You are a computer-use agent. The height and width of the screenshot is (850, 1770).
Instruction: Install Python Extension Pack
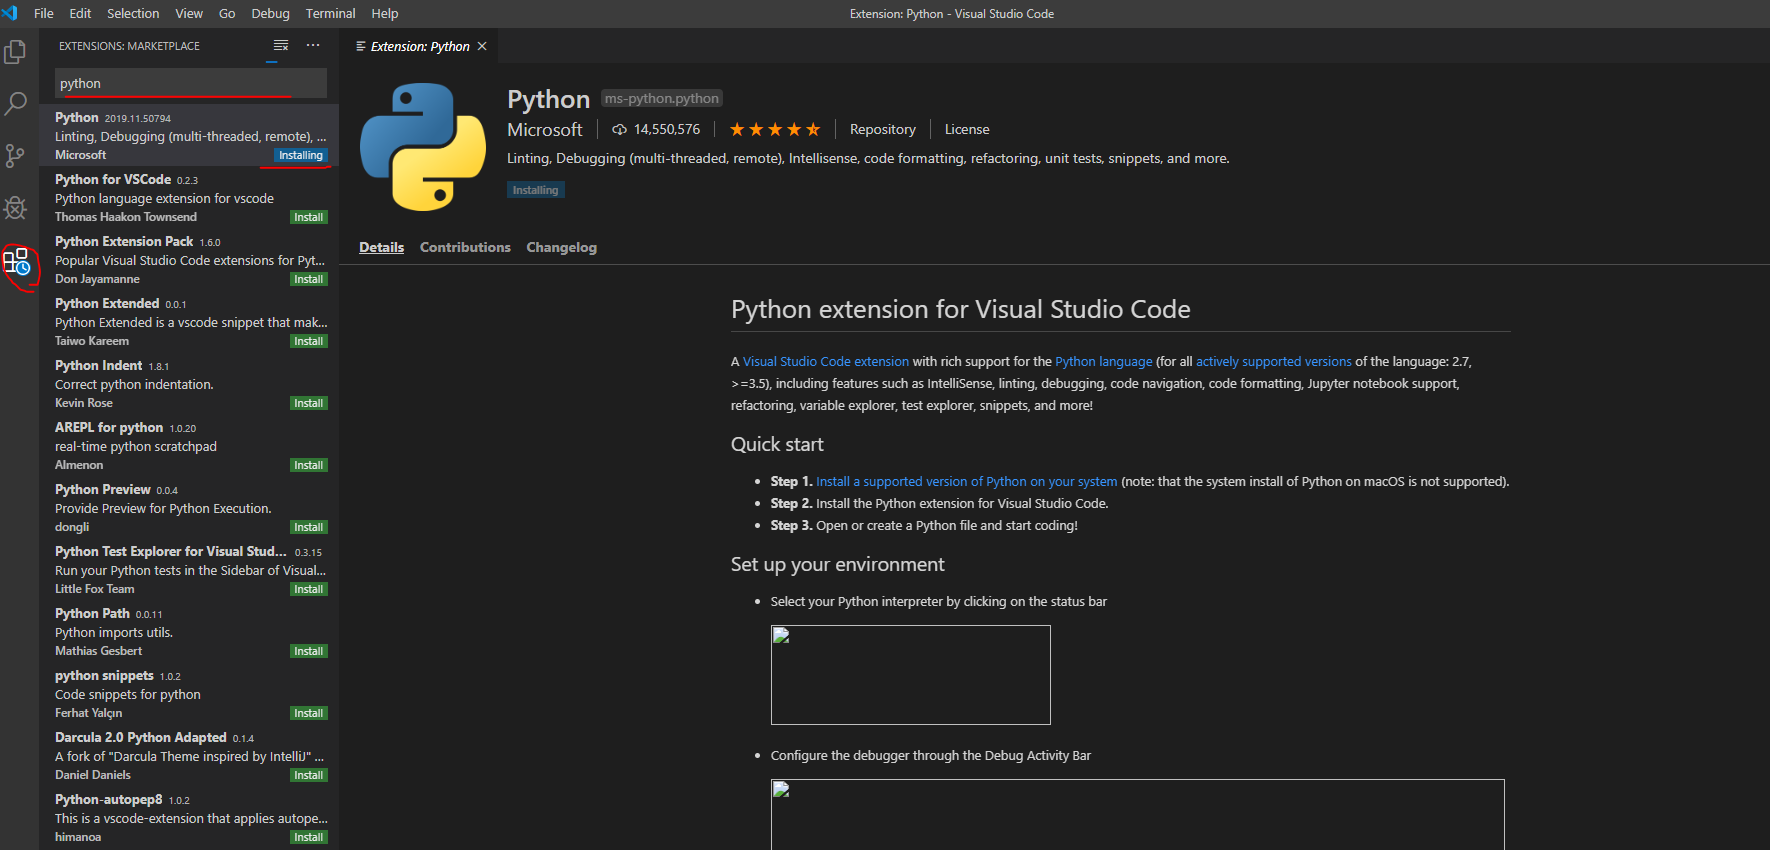[308, 279]
